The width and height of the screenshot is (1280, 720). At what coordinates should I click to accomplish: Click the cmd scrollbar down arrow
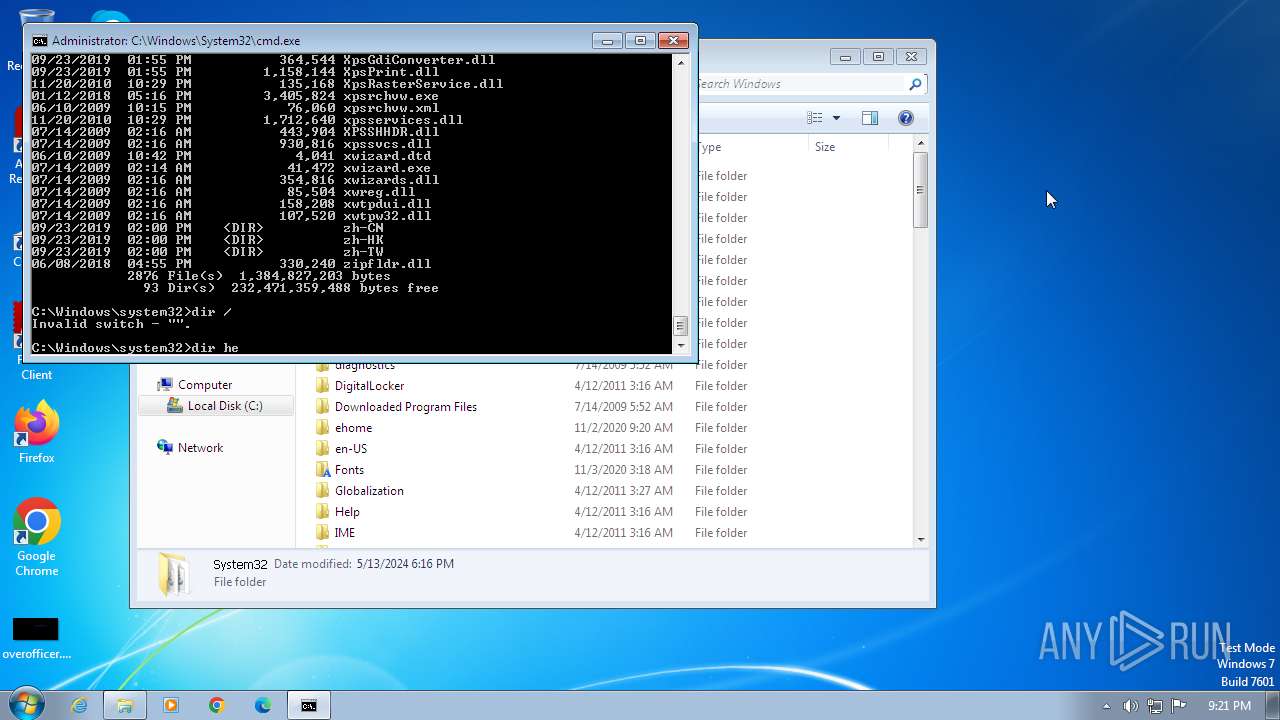coord(681,345)
